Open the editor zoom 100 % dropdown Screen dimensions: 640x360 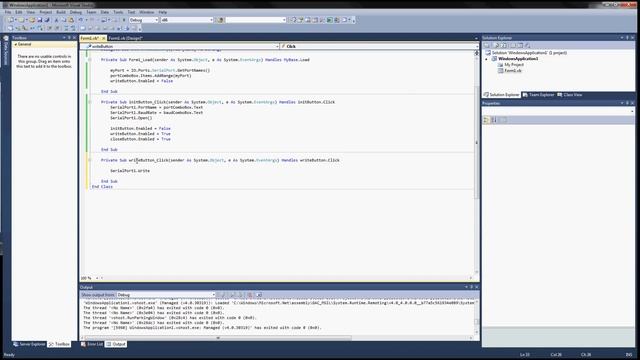[90, 278]
